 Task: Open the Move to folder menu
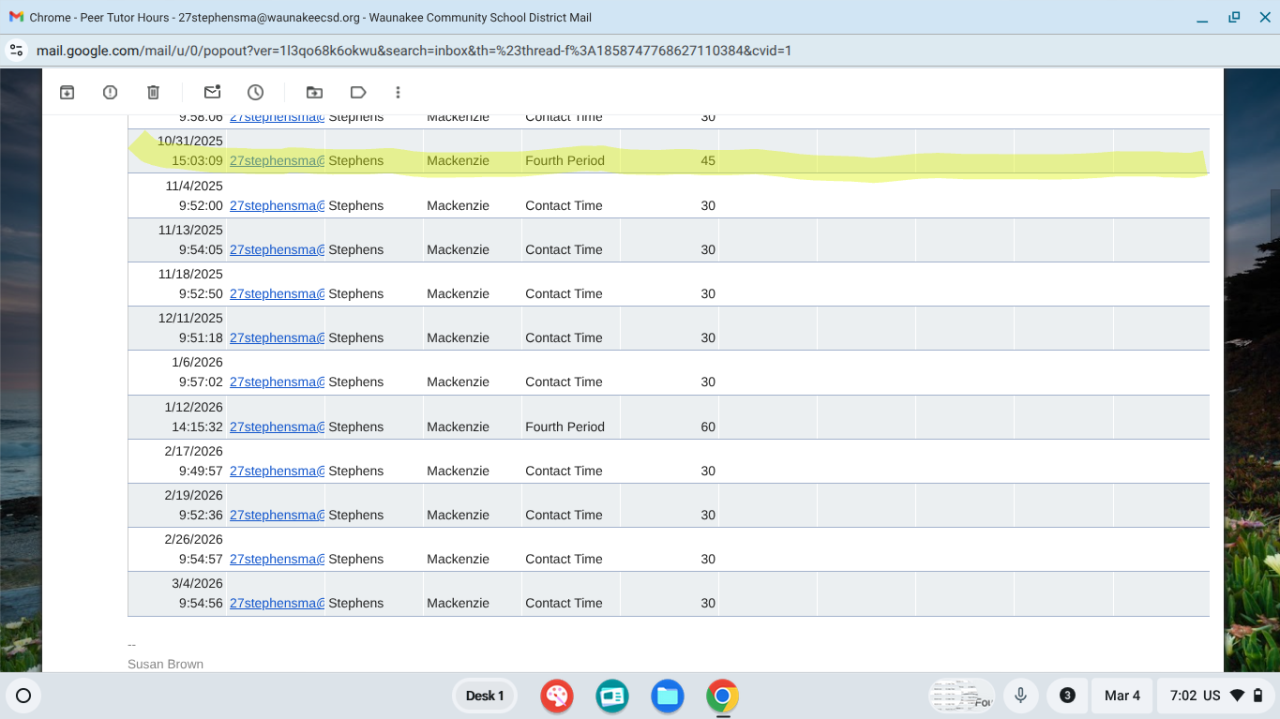[314, 92]
